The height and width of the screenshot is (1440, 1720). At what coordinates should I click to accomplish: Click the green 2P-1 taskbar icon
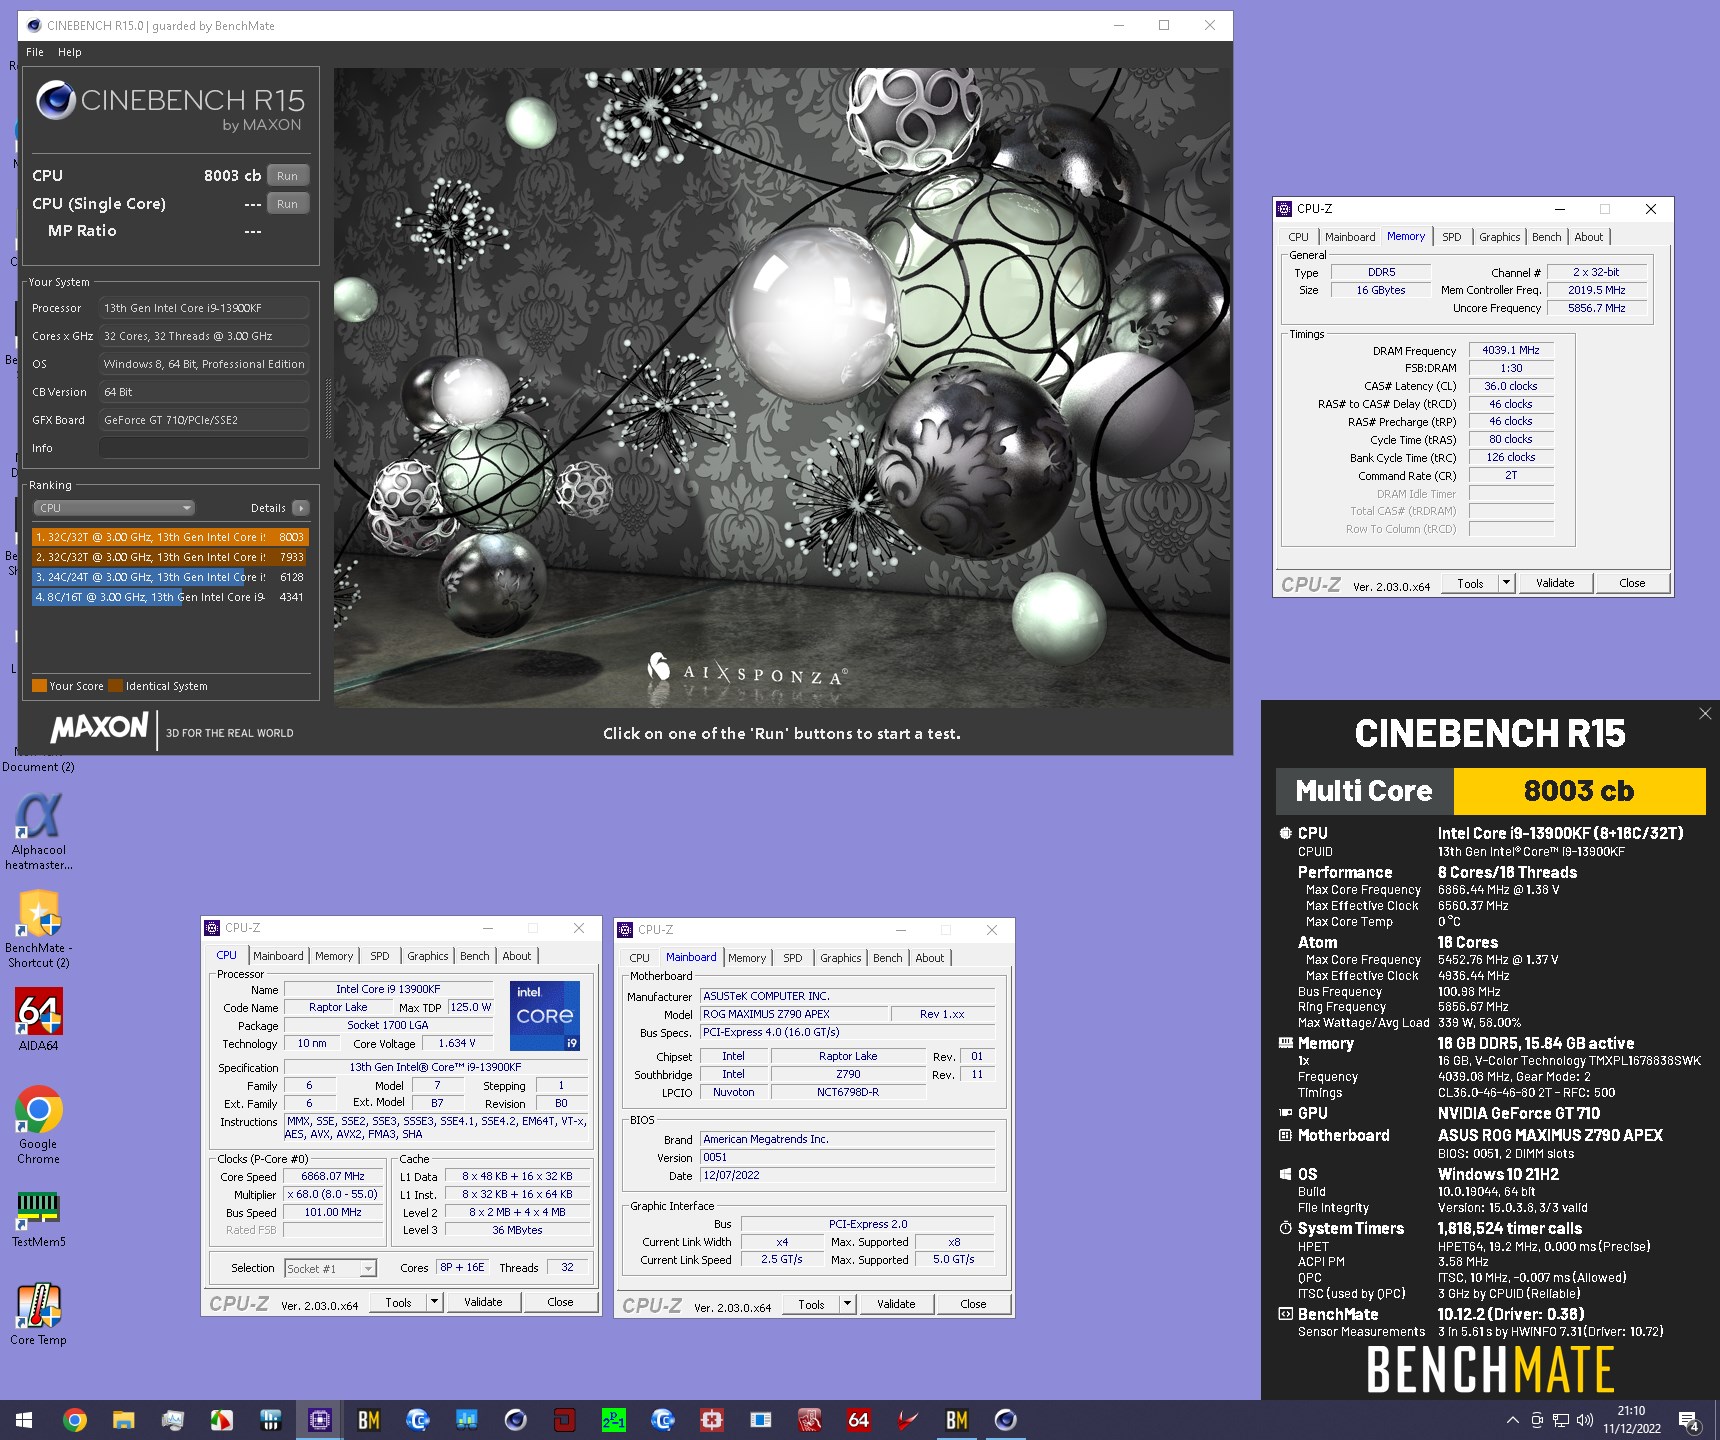tap(613, 1420)
